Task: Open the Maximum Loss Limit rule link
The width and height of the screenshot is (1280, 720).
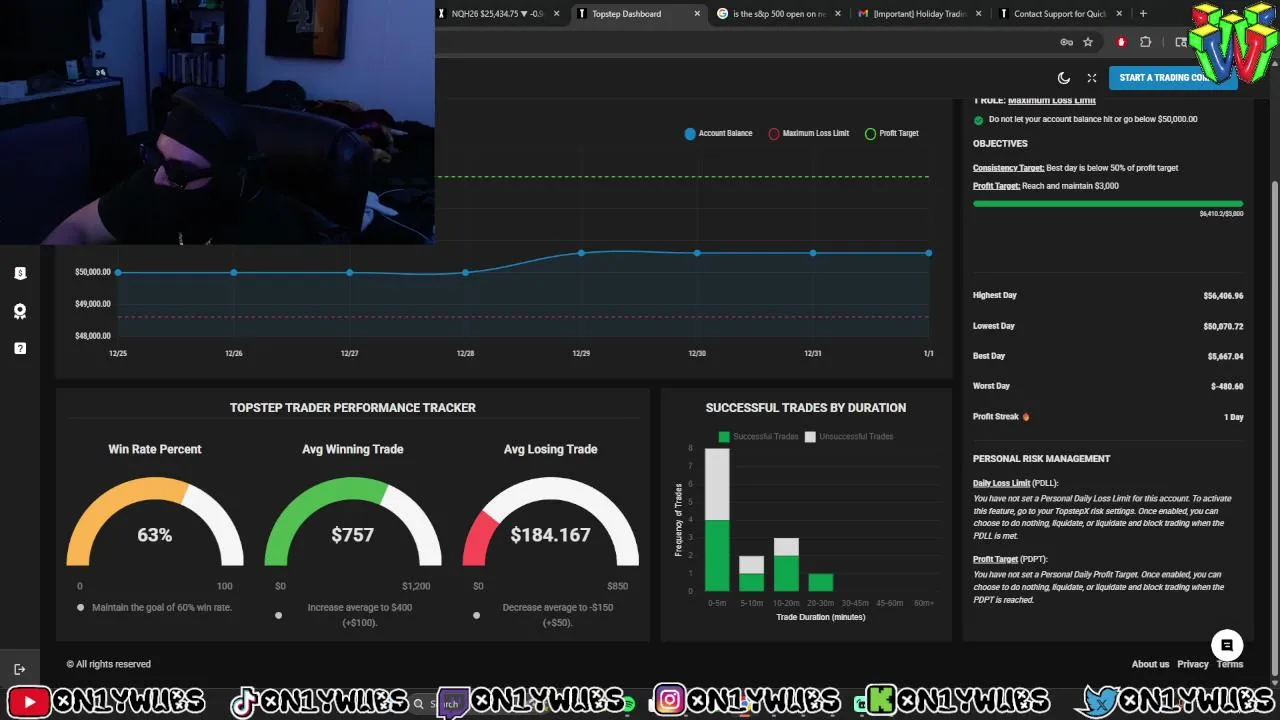Action: click(x=1052, y=101)
